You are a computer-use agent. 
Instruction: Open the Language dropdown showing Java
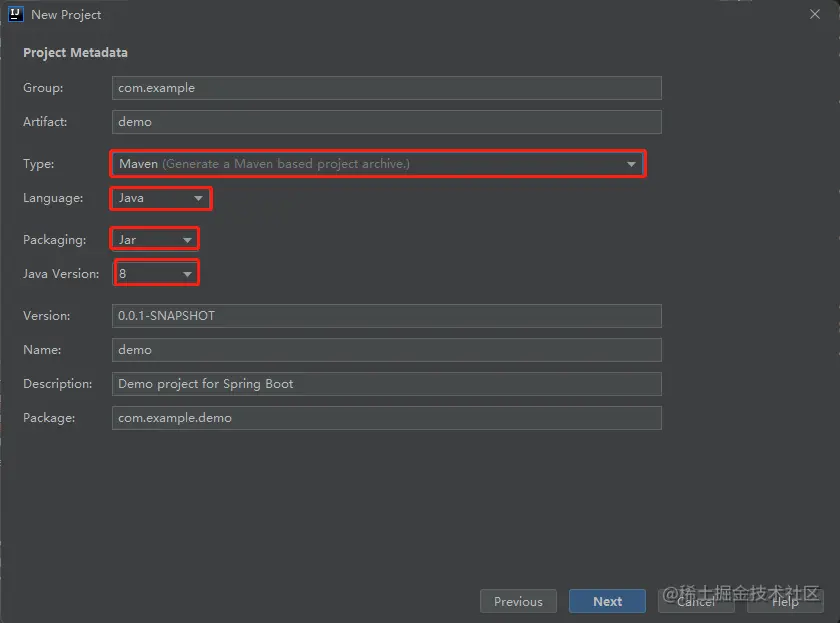pyautogui.click(x=161, y=198)
